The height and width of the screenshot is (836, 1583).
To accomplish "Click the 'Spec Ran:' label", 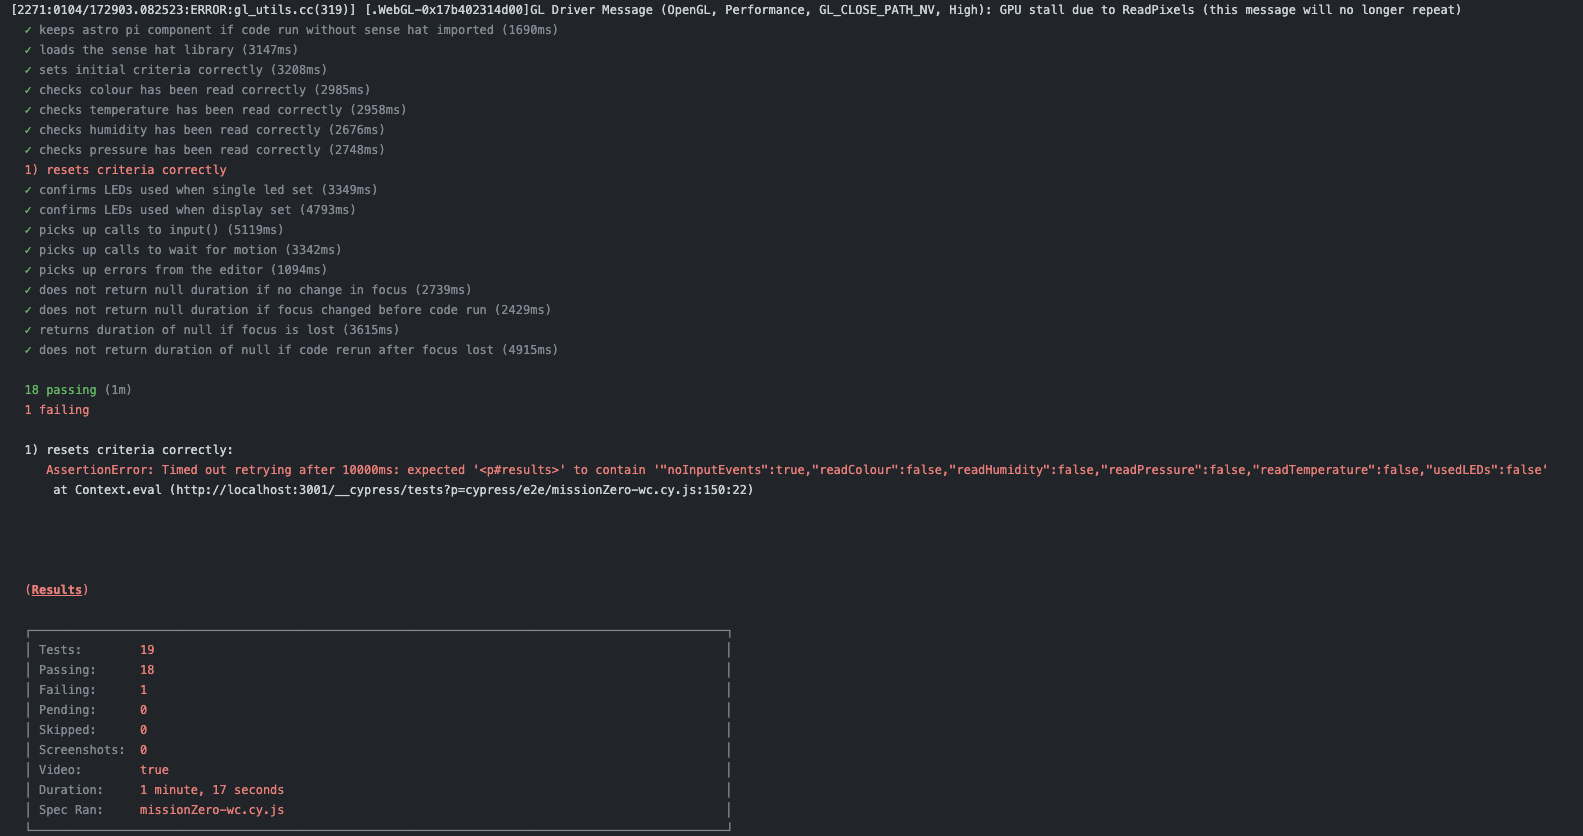I will [71, 810].
